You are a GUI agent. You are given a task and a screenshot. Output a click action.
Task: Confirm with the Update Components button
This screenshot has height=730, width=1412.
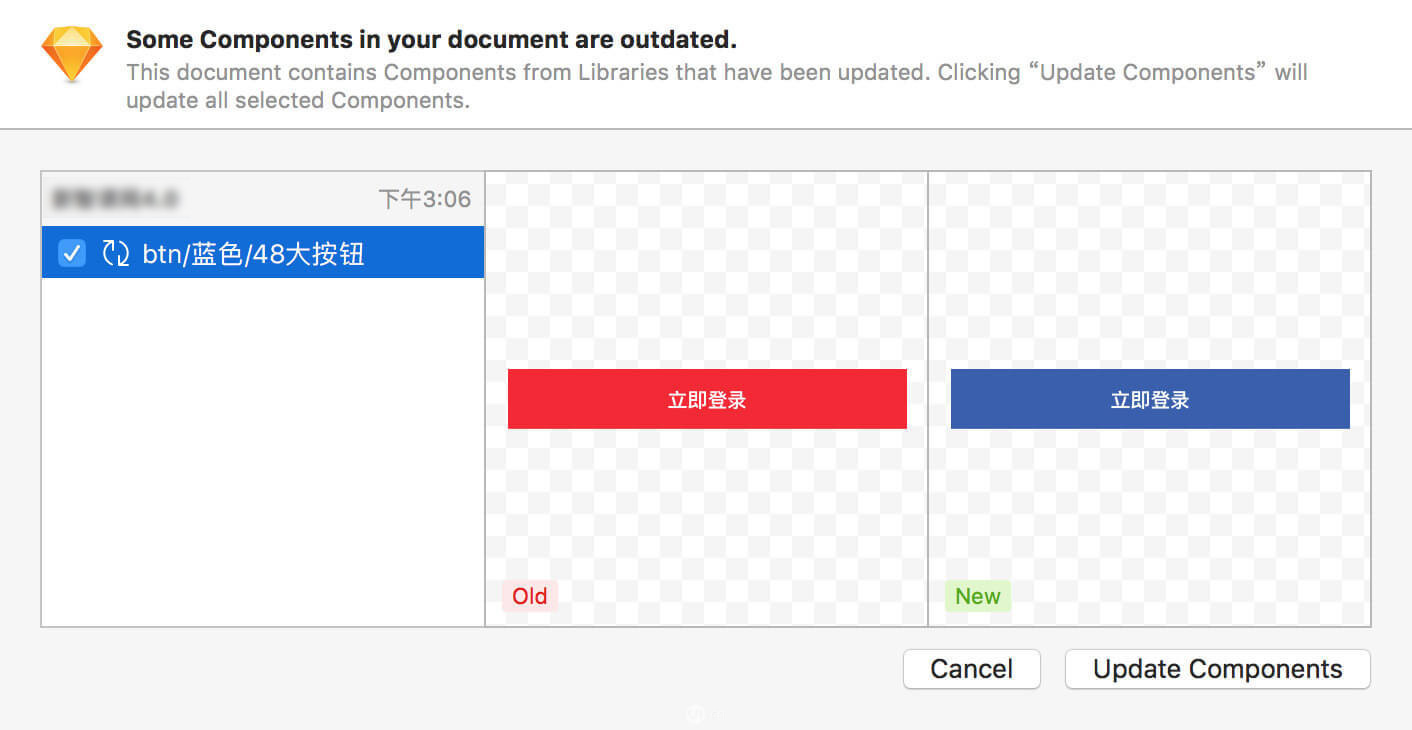click(1218, 669)
